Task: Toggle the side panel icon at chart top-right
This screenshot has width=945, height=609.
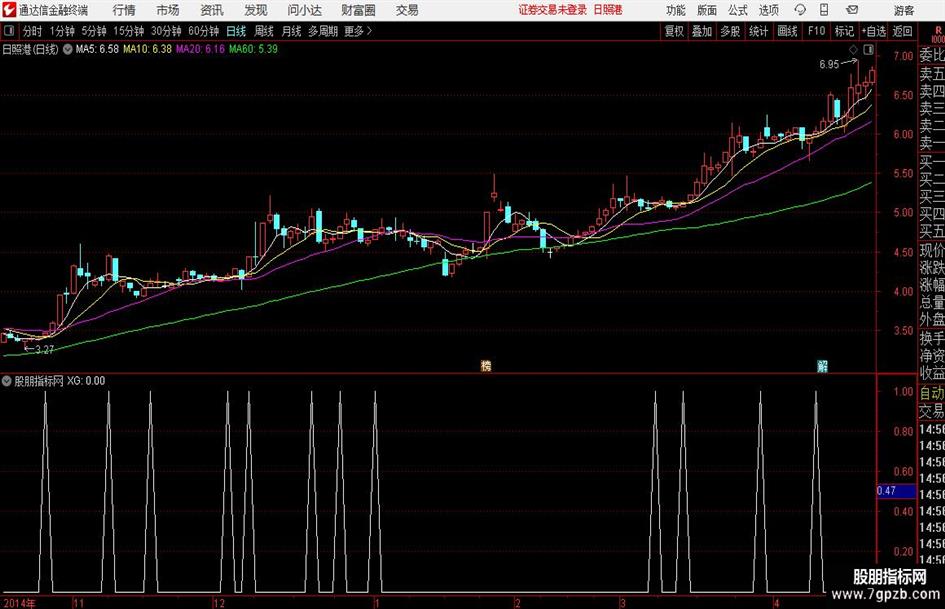Action: (x=868, y=49)
